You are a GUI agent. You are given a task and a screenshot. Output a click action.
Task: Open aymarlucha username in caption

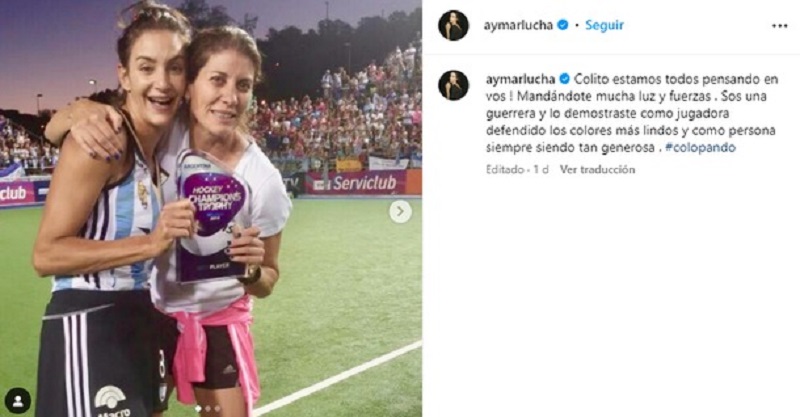tap(520, 79)
